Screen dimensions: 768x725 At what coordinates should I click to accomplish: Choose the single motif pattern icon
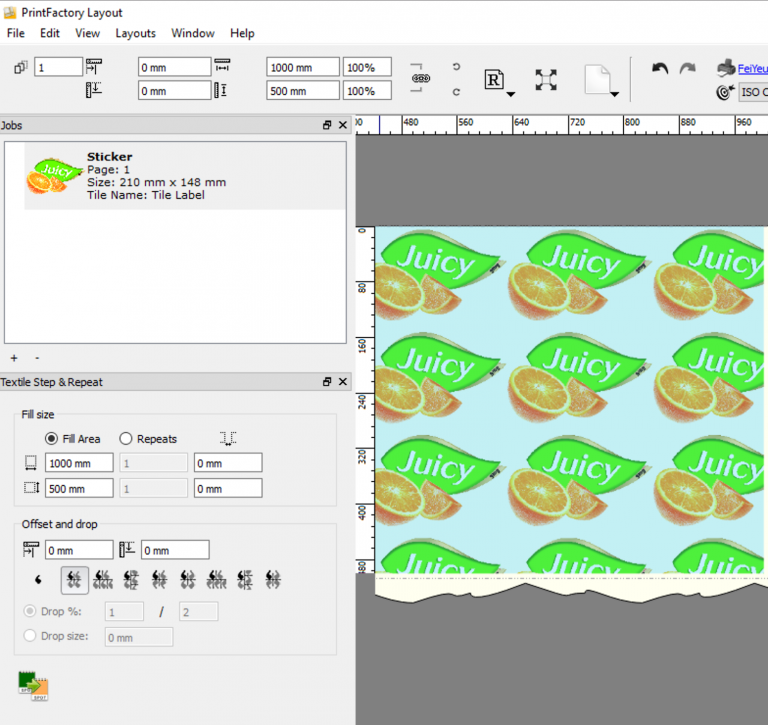pyautogui.click(x=39, y=580)
